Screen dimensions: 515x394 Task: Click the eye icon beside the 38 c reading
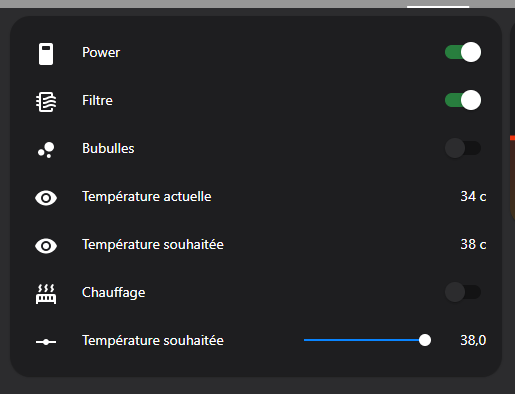coord(46,246)
